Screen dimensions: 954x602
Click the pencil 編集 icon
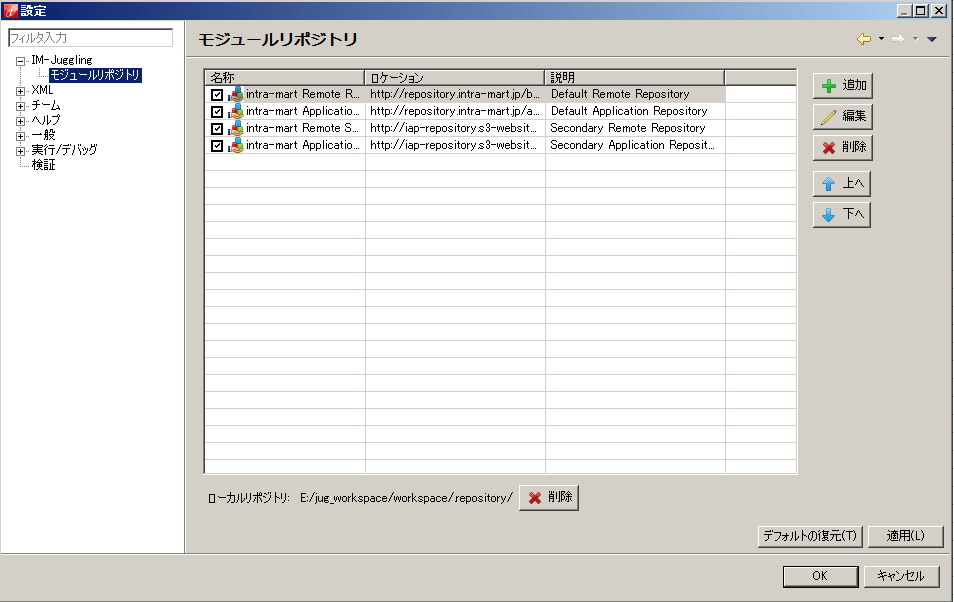tap(829, 117)
